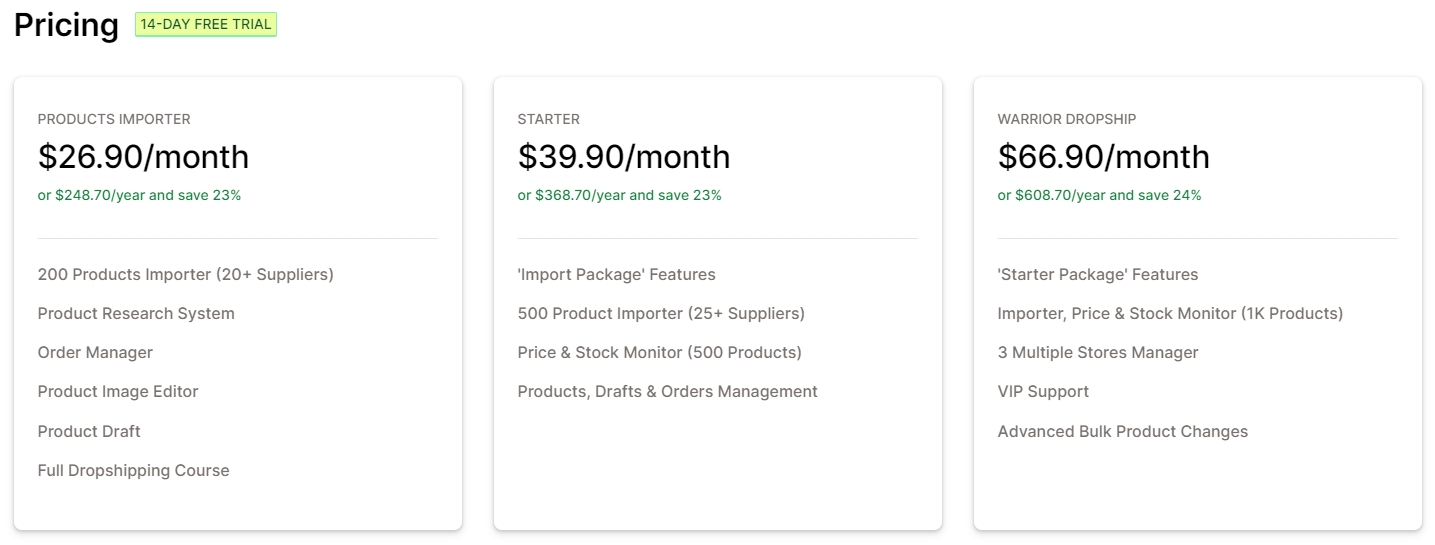Click the $26.90/month price
The image size is (1435, 545).
tap(143, 157)
